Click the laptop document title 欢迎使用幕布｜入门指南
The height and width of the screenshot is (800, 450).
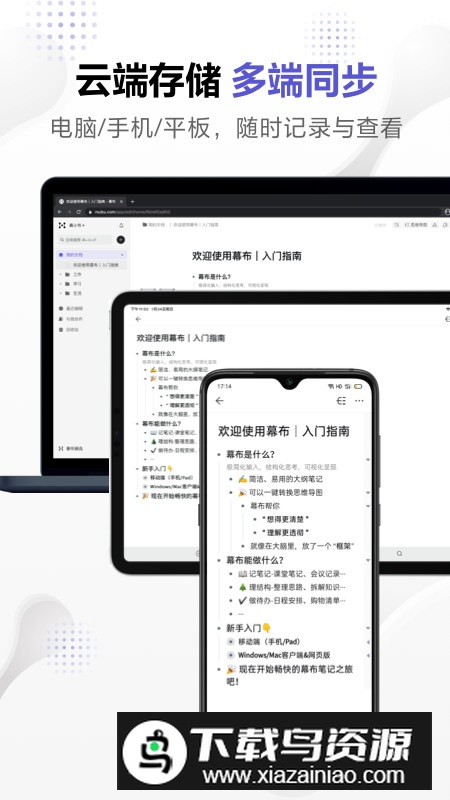click(246, 256)
